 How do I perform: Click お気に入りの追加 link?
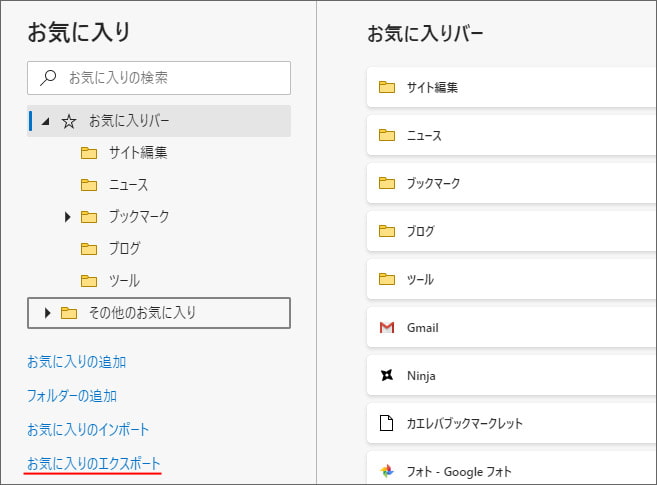click(x=77, y=362)
